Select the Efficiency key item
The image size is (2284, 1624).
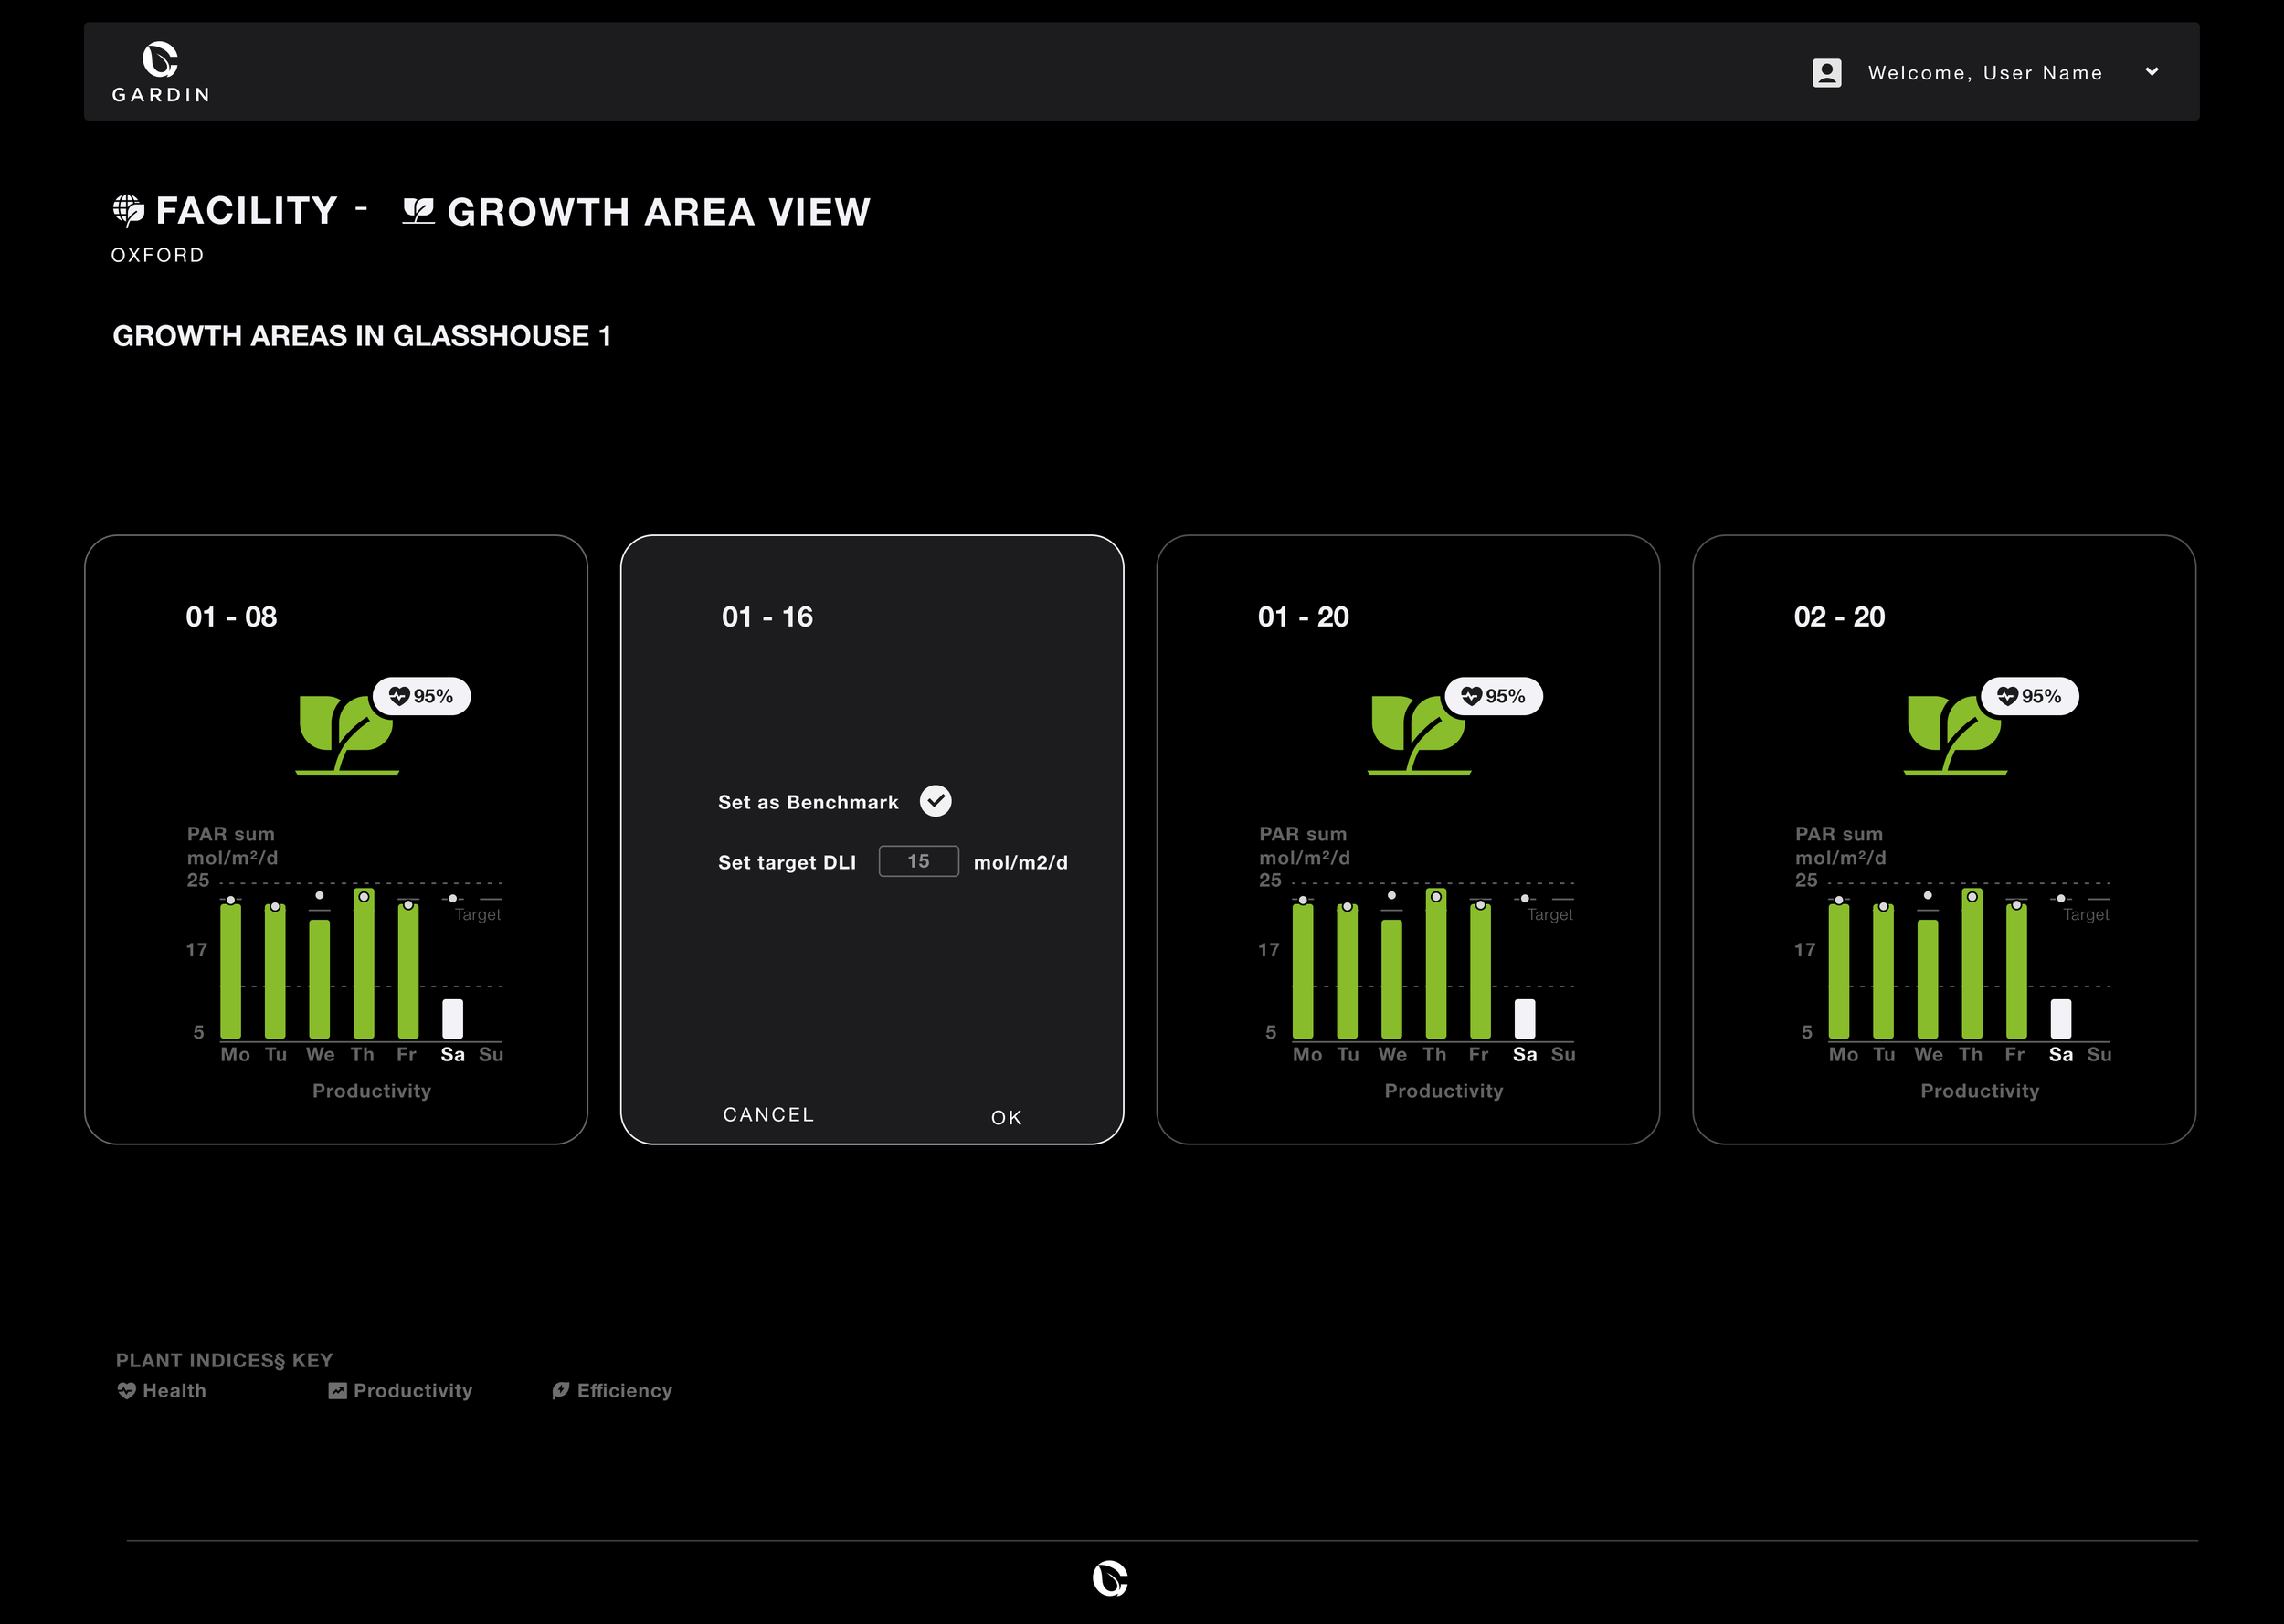click(x=612, y=1391)
